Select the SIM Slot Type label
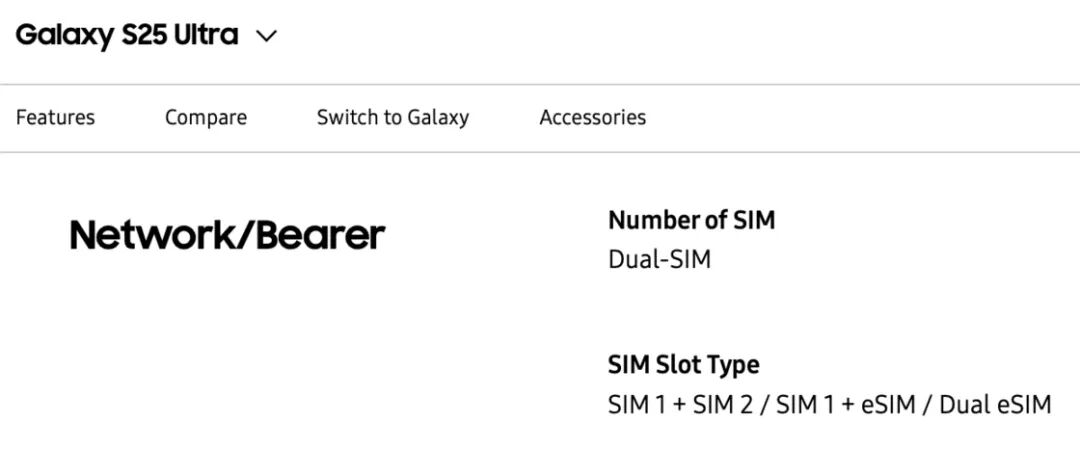The image size is (1080, 449). 683,365
